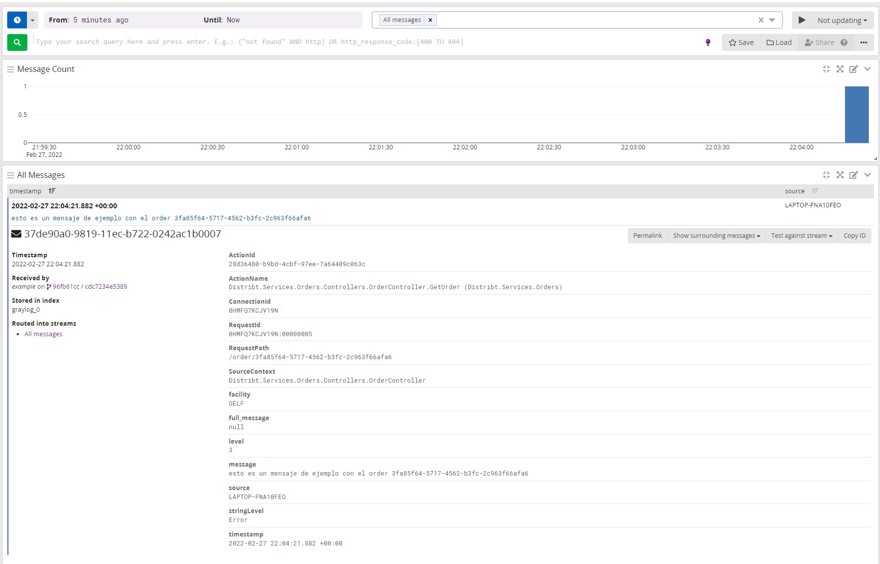Grab the All Messages widget drag handle
880x564 pixels.
tap(10, 175)
